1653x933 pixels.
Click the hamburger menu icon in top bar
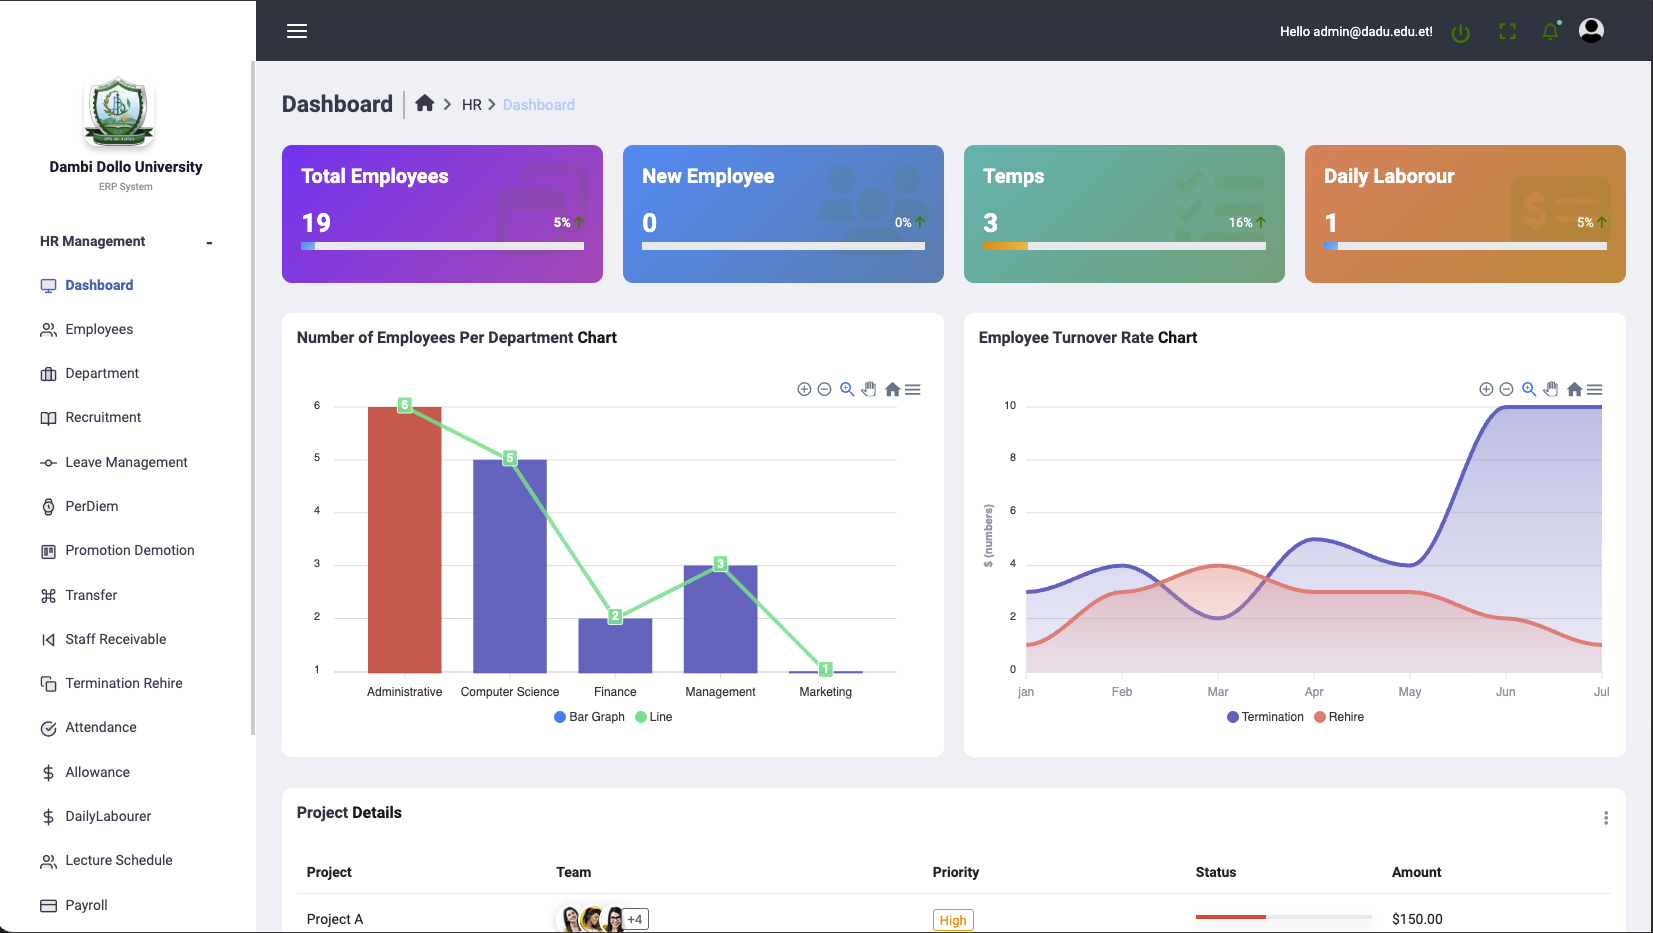click(297, 31)
